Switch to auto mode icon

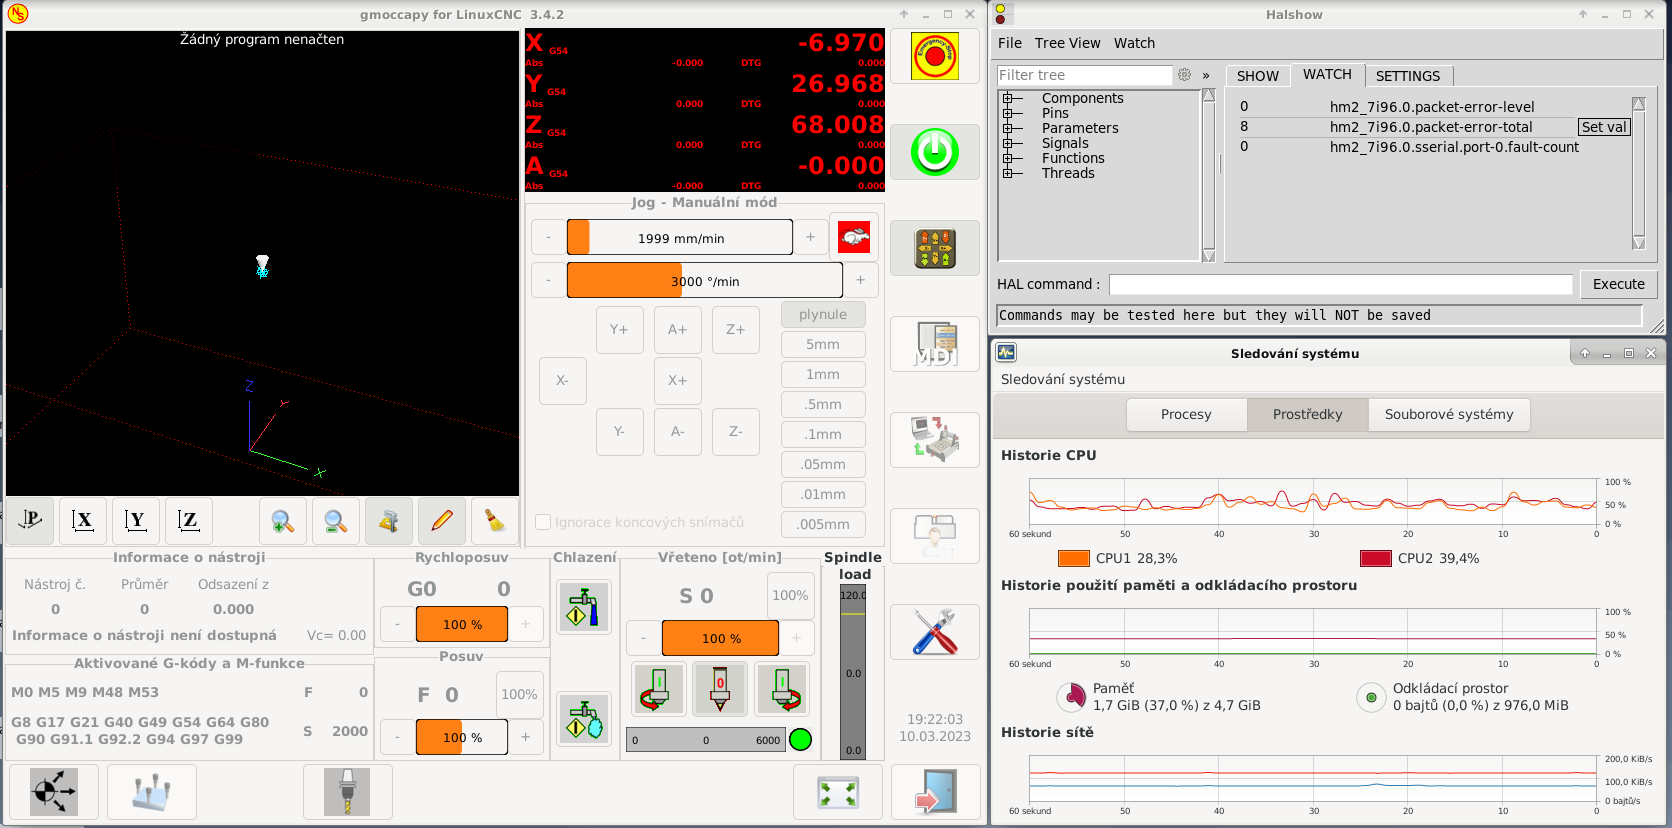coord(935,440)
